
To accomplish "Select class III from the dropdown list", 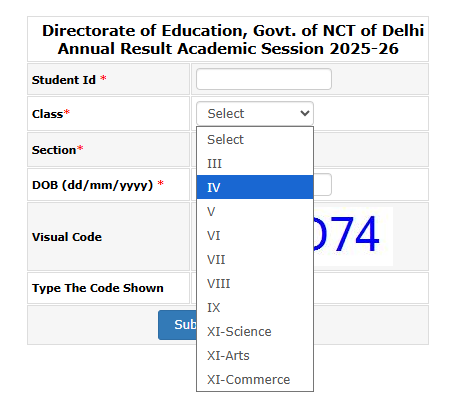I will [x=255, y=163].
